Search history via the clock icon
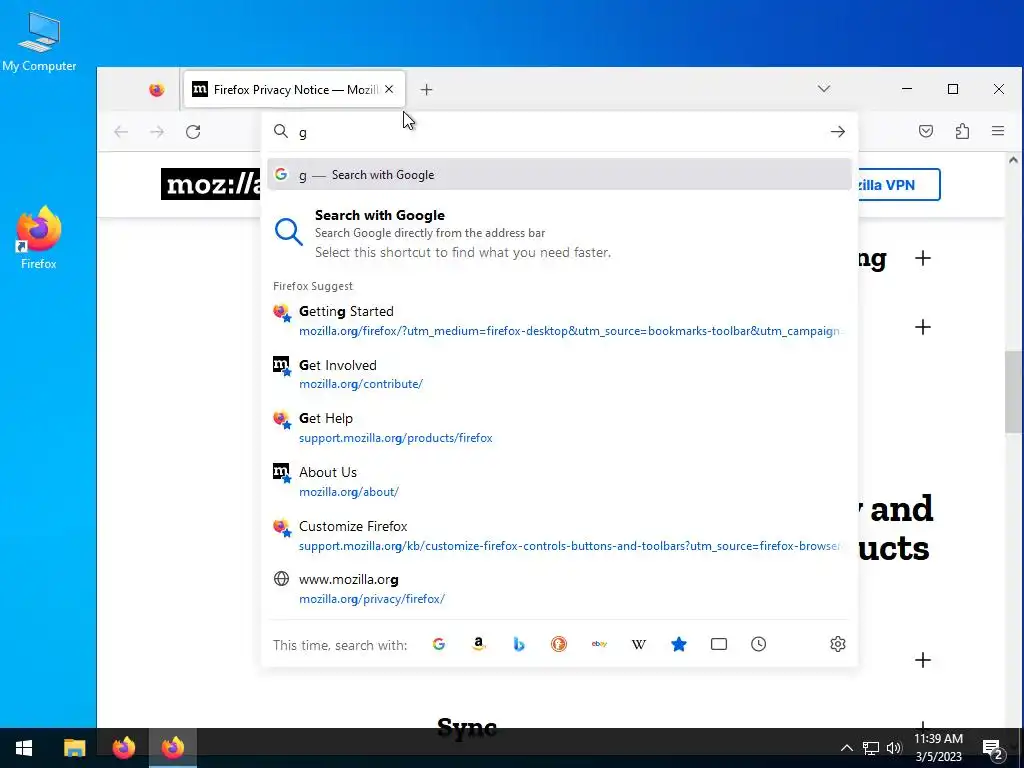 point(758,645)
